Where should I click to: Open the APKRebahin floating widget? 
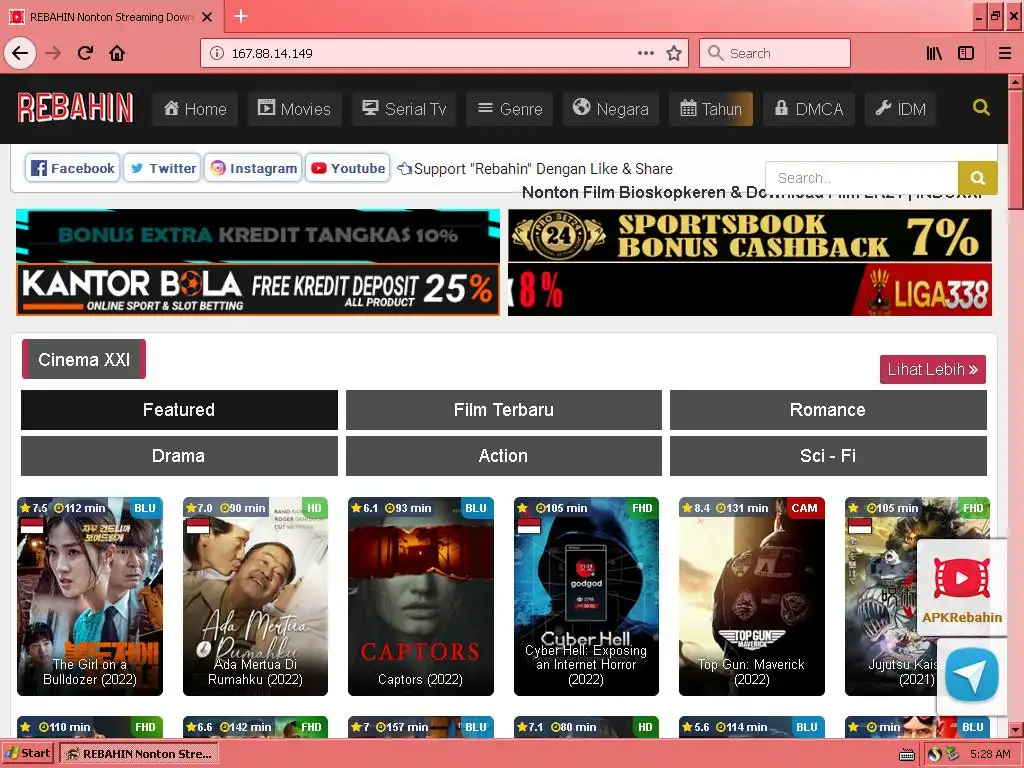tap(962, 587)
